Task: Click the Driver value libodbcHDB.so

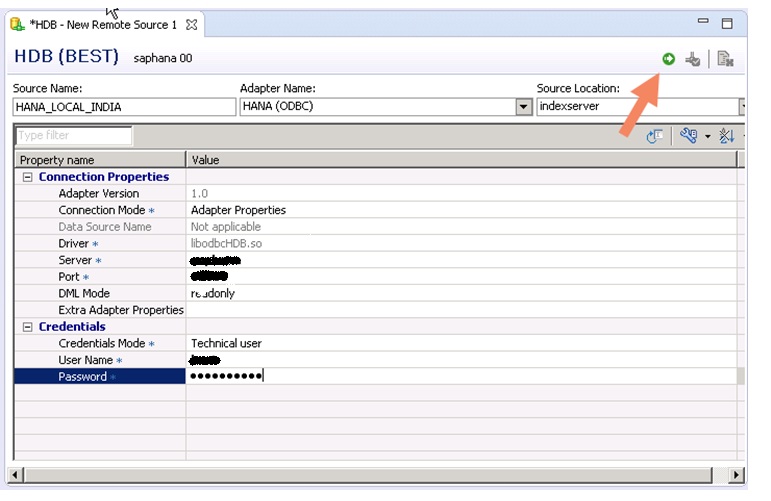Action: tap(226, 244)
